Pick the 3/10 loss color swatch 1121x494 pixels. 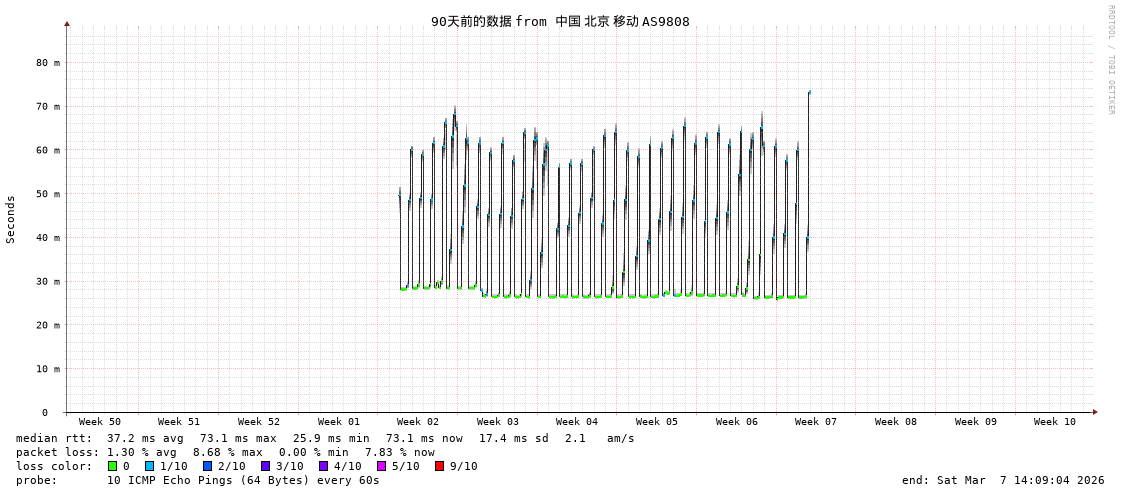point(265,466)
